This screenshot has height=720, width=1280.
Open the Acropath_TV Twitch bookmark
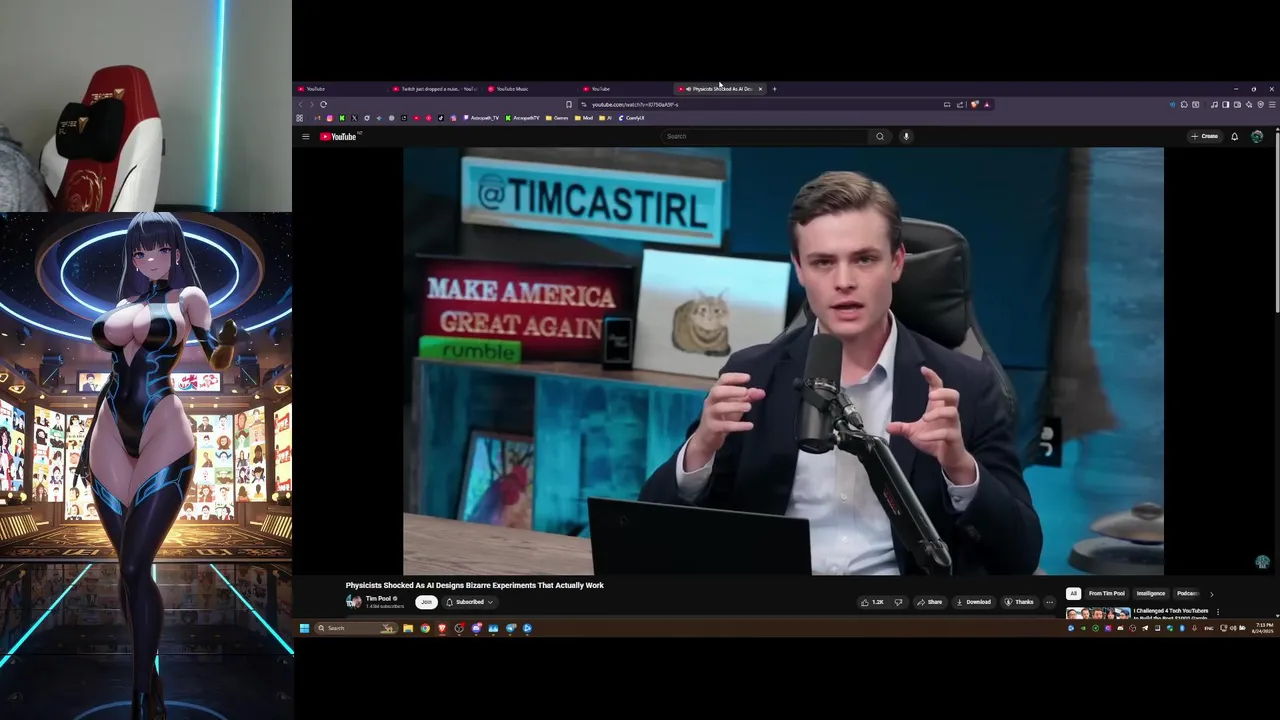pyautogui.click(x=482, y=118)
